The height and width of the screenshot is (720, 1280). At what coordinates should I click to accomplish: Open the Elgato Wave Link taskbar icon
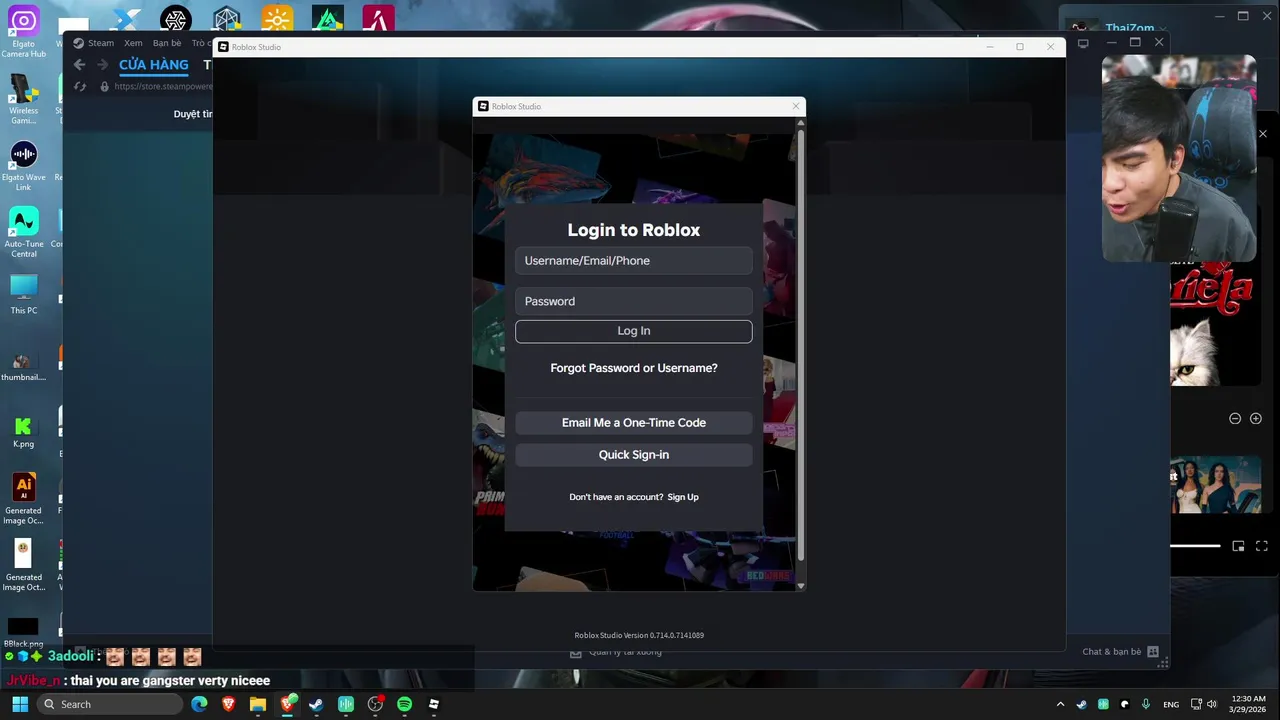pyautogui.click(x=346, y=704)
